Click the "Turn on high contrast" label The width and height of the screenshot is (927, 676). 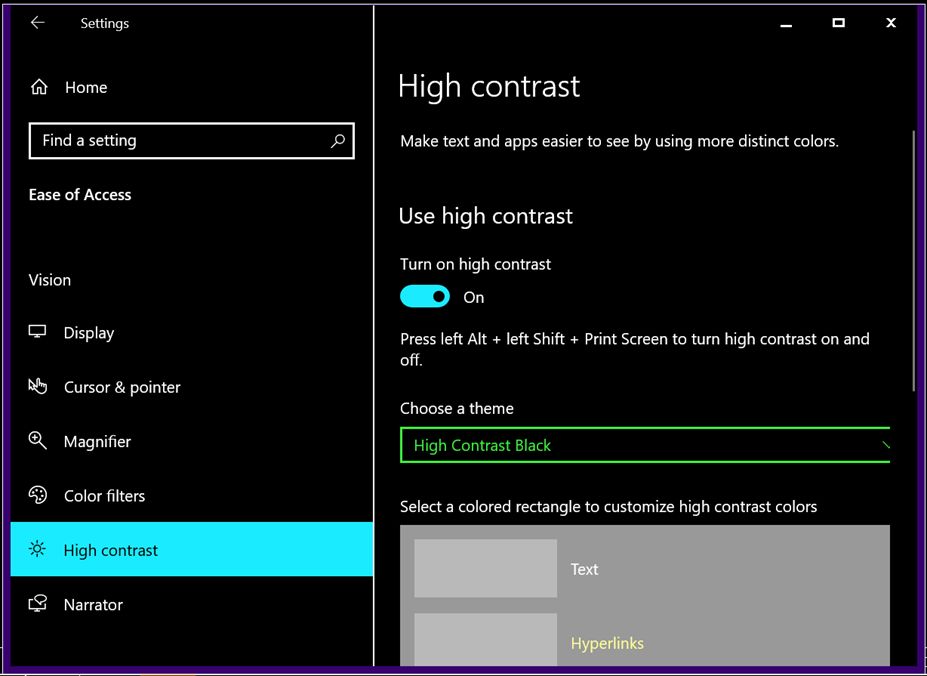point(475,264)
